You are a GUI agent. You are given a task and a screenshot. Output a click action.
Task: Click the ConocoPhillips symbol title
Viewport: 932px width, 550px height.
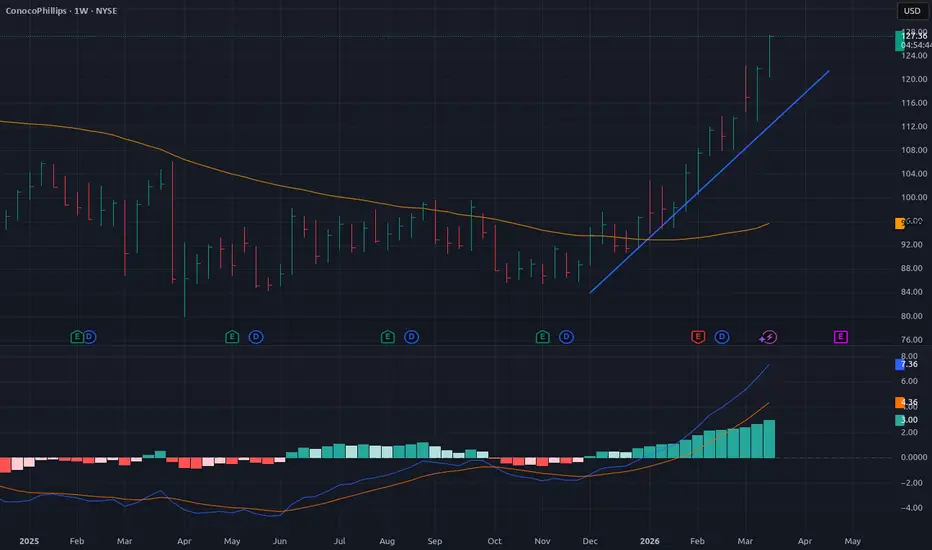[36, 11]
